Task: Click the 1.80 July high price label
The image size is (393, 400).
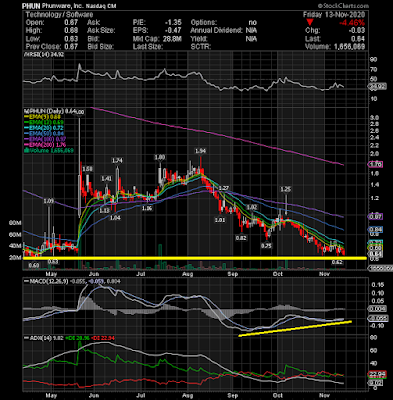Action: (x=160, y=157)
